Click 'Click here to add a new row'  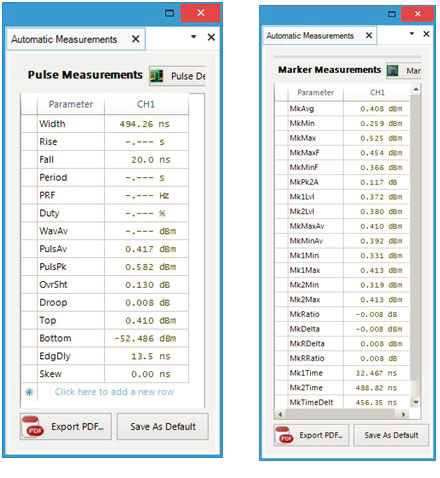coord(114,392)
